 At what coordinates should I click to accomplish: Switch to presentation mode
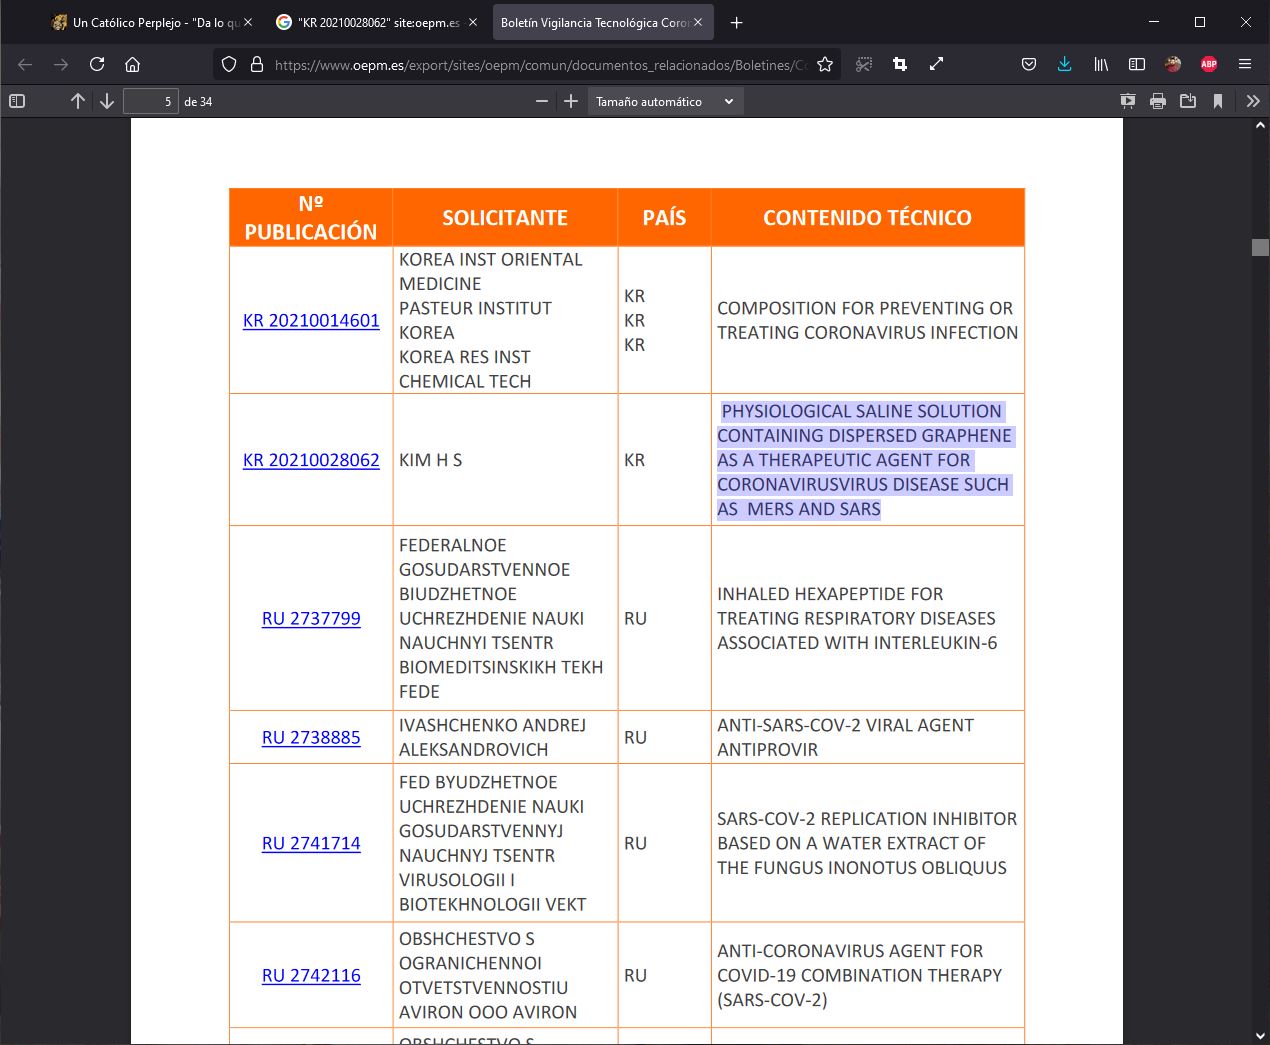click(1128, 101)
